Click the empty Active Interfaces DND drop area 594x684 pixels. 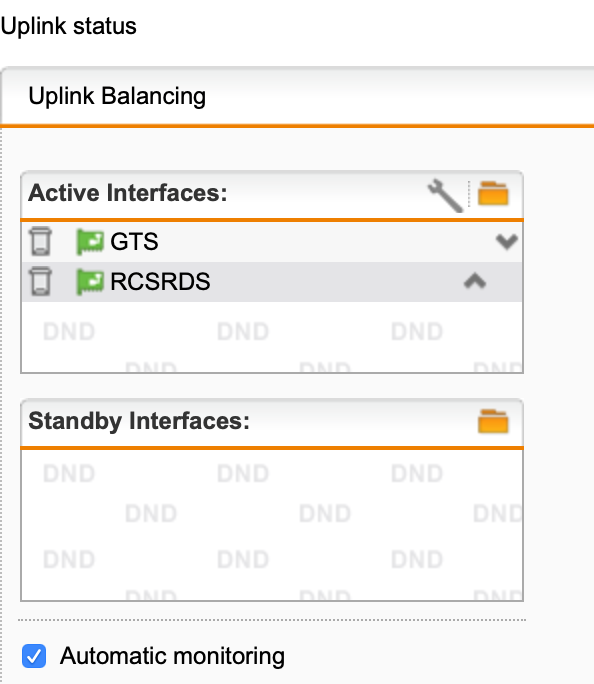pyautogui.click(x=272, y=337)
